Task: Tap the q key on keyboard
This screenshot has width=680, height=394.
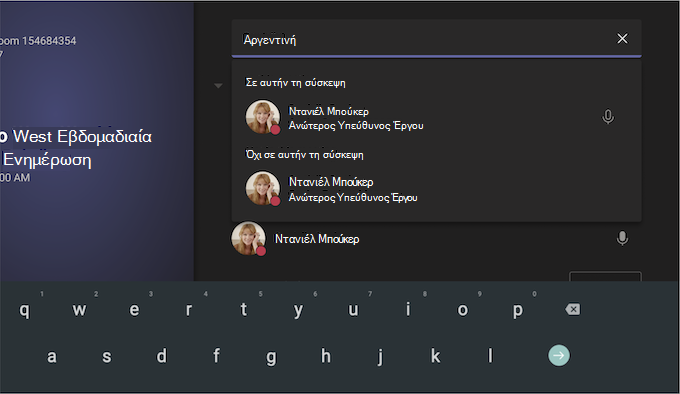Action: coord(25,310)
